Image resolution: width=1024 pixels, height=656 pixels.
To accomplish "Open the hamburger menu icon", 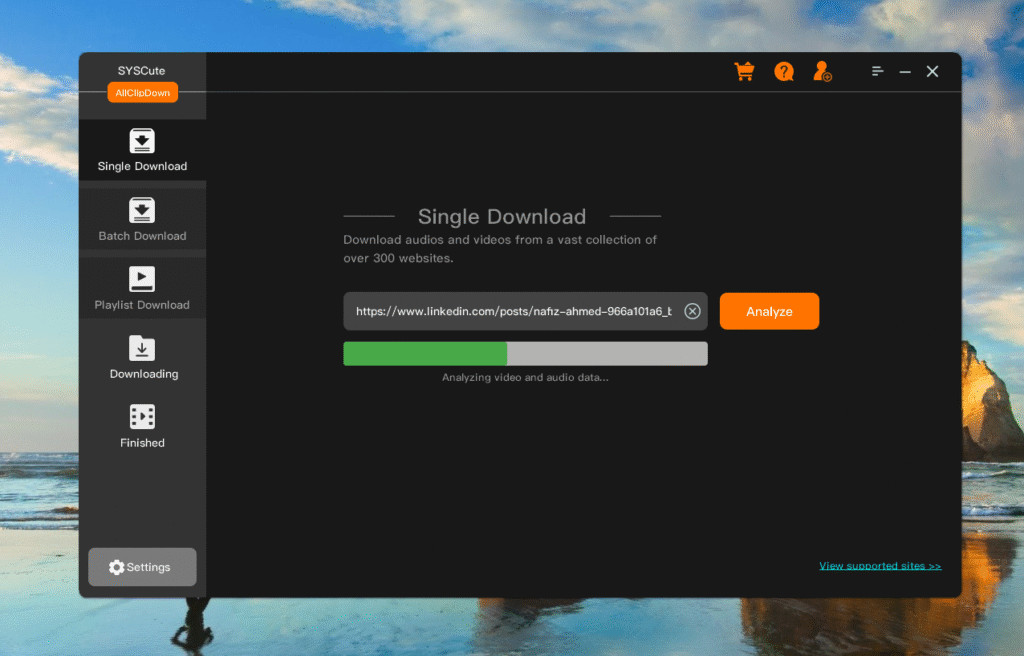I will tap(877, 71).
